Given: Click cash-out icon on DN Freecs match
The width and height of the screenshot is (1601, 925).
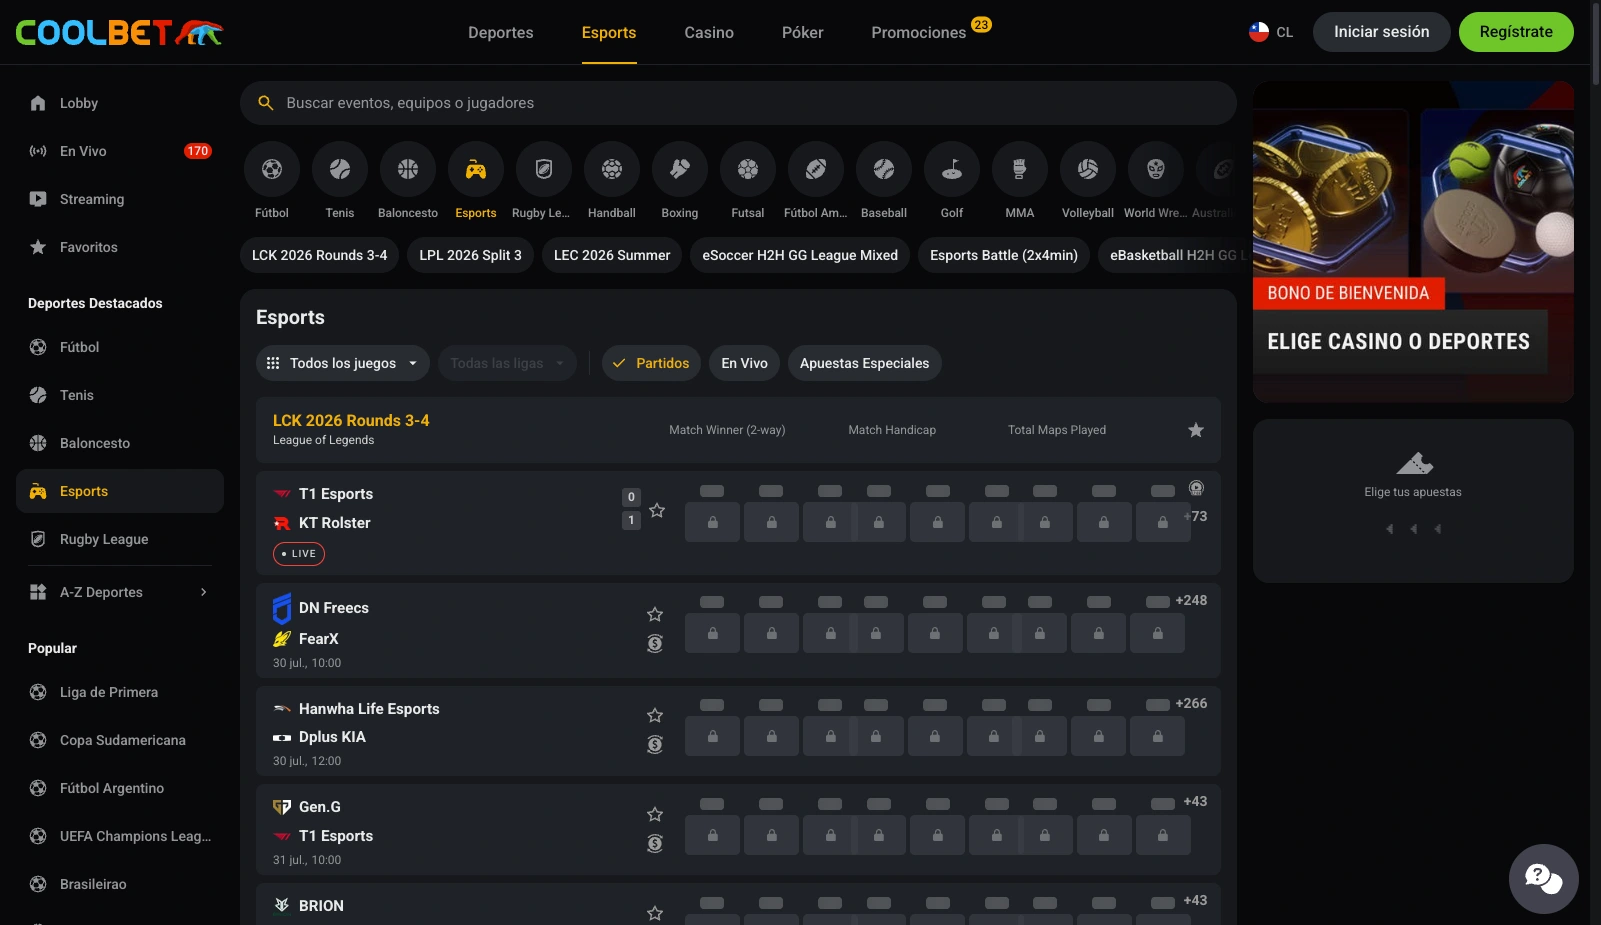Looking at the screenshot, I should (655, 644).
